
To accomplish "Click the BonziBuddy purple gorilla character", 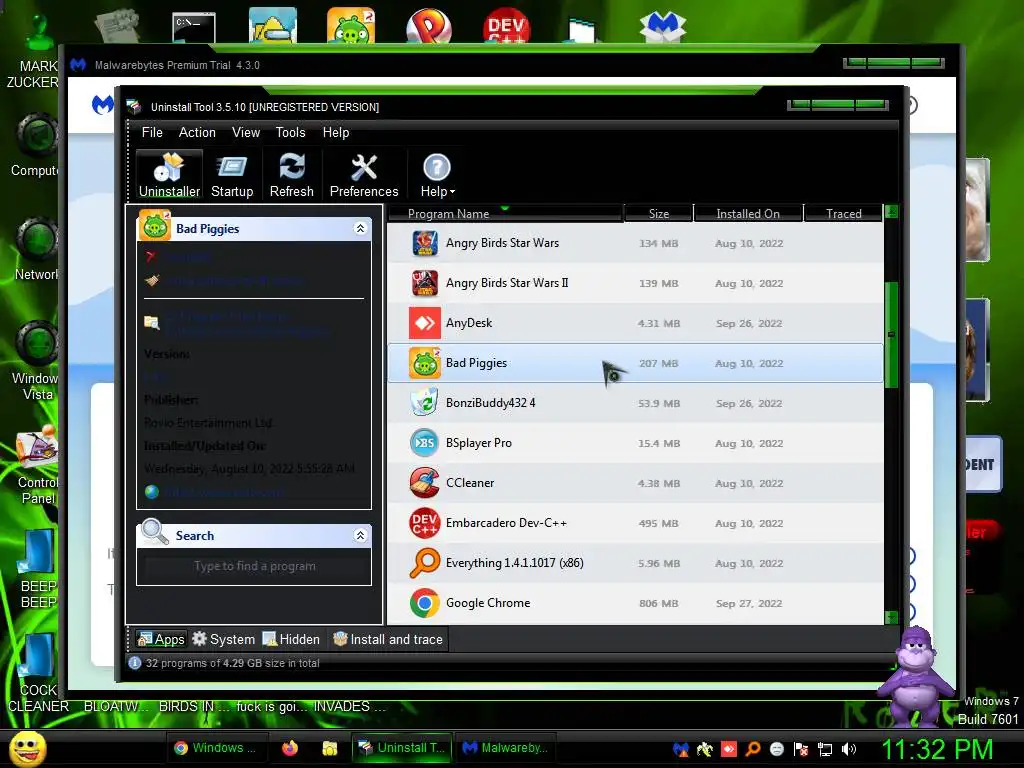I will tap(915, 675).
